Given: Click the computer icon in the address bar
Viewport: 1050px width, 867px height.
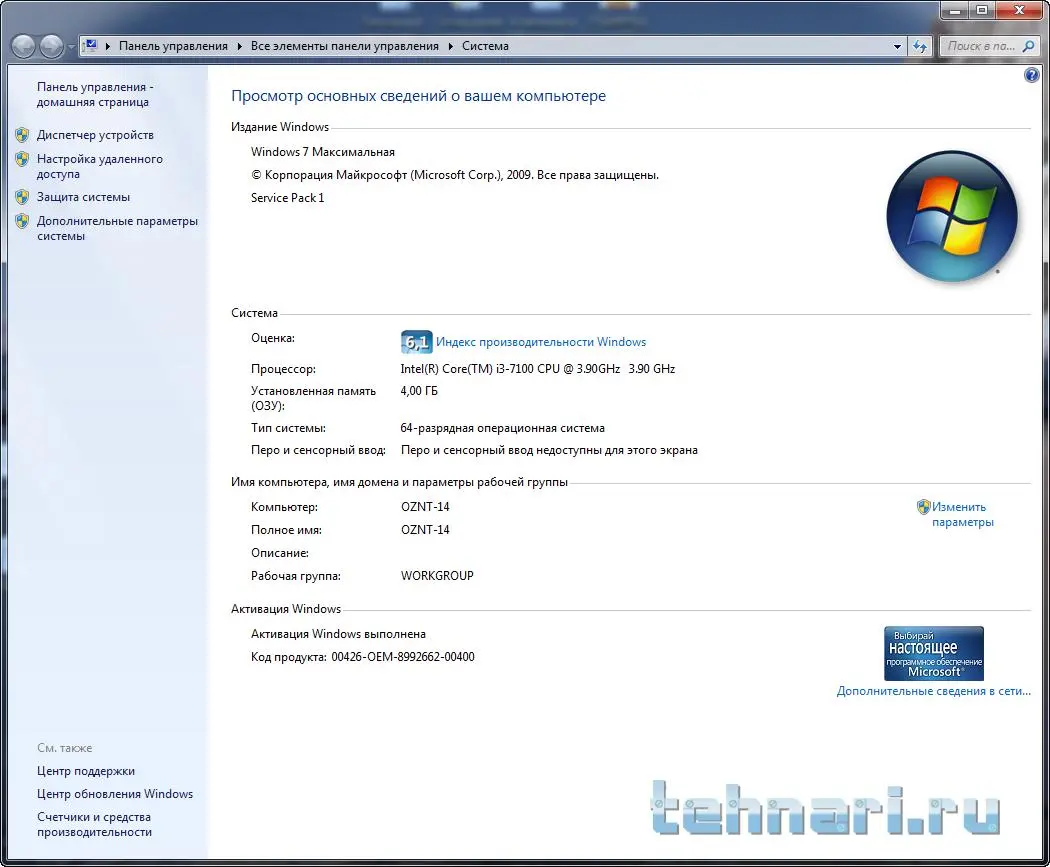Looking at the screenshot, I should coord(90,46).
